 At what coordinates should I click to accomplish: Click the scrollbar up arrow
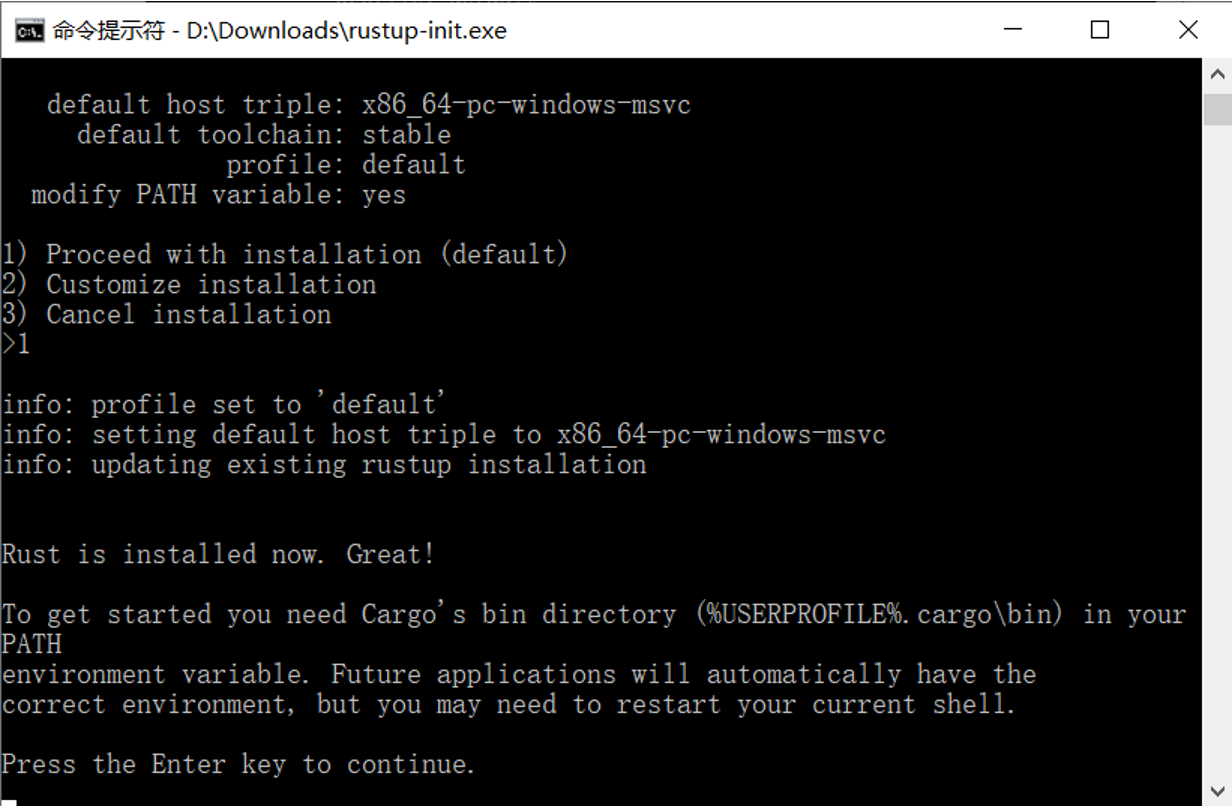(x=1217, y=74)
